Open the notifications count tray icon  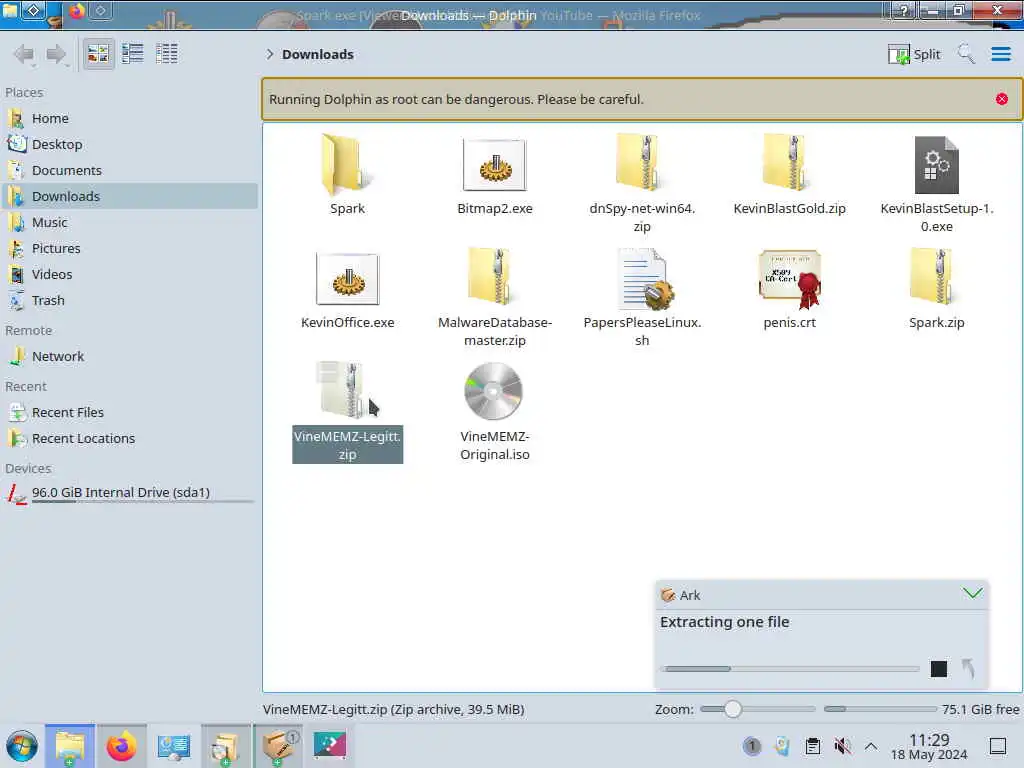(x=752, y=746)
